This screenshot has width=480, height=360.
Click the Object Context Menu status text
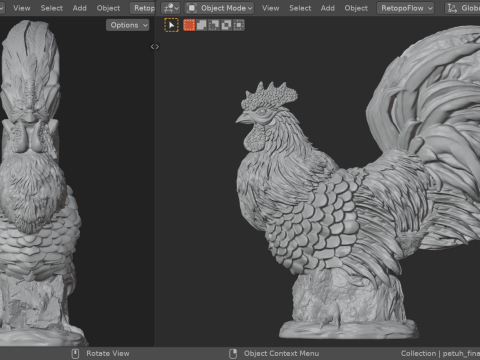pos(281,353)
